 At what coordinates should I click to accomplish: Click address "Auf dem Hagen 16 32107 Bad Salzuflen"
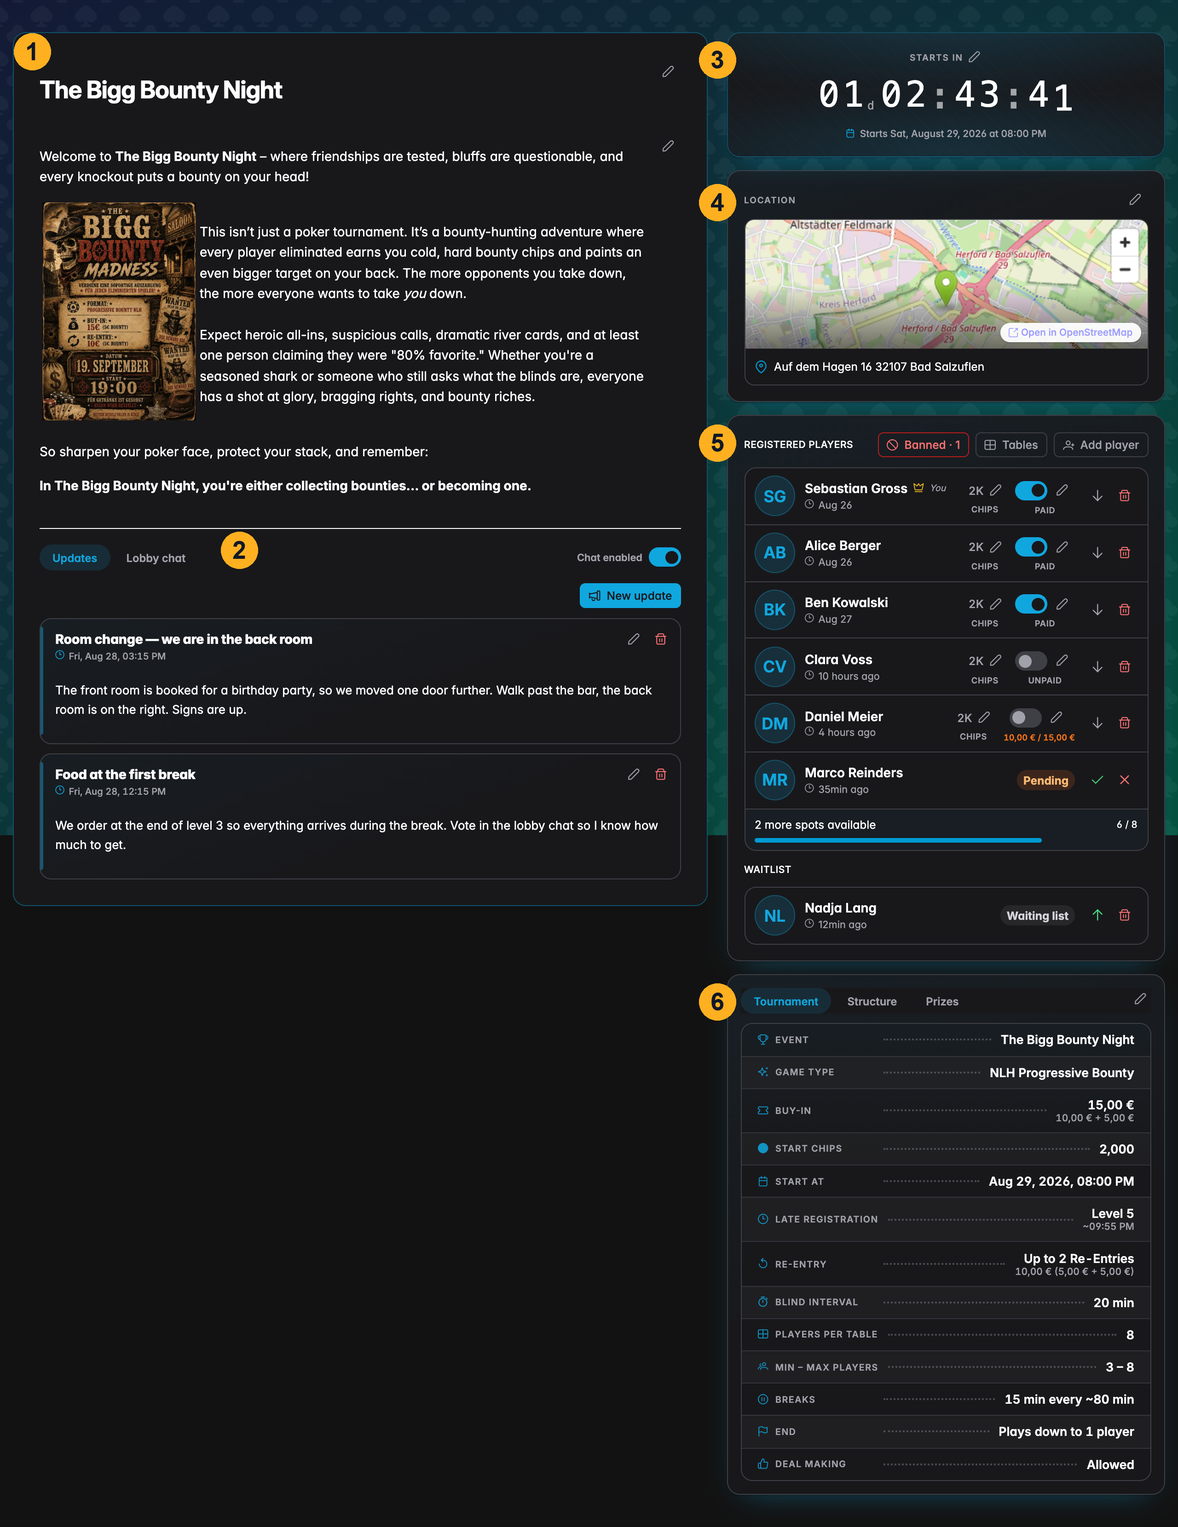pyautogui.click(x=879, y=367)
